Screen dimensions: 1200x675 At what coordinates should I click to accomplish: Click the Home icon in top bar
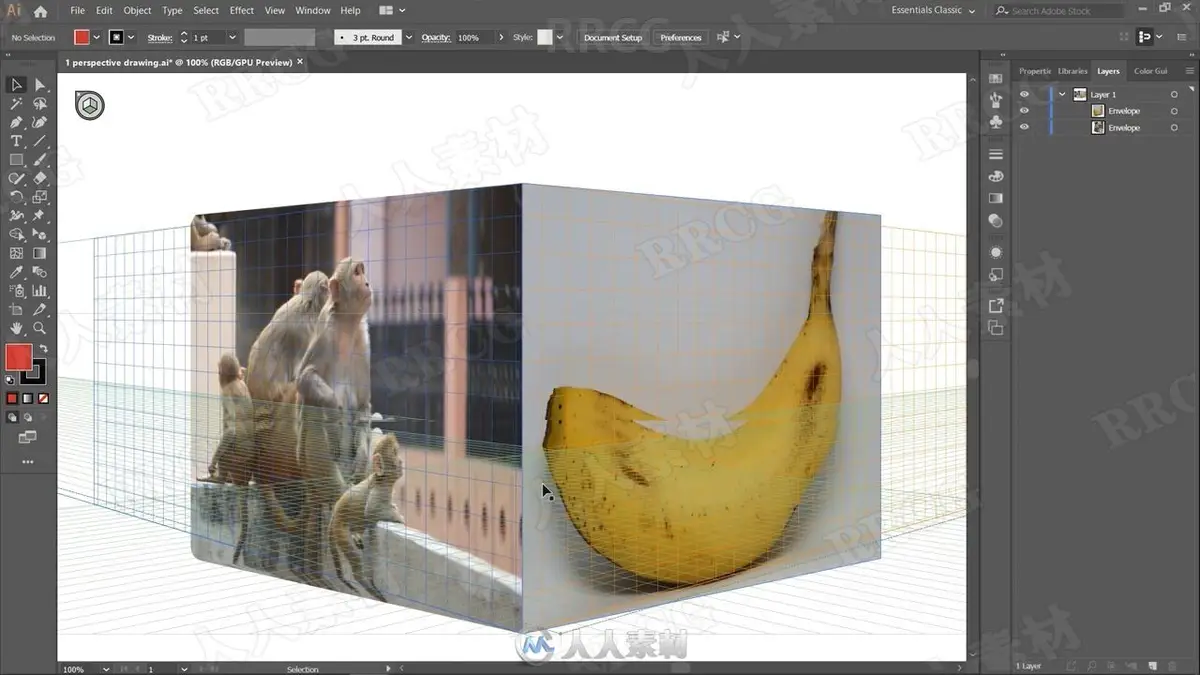[x=40, y=11]
